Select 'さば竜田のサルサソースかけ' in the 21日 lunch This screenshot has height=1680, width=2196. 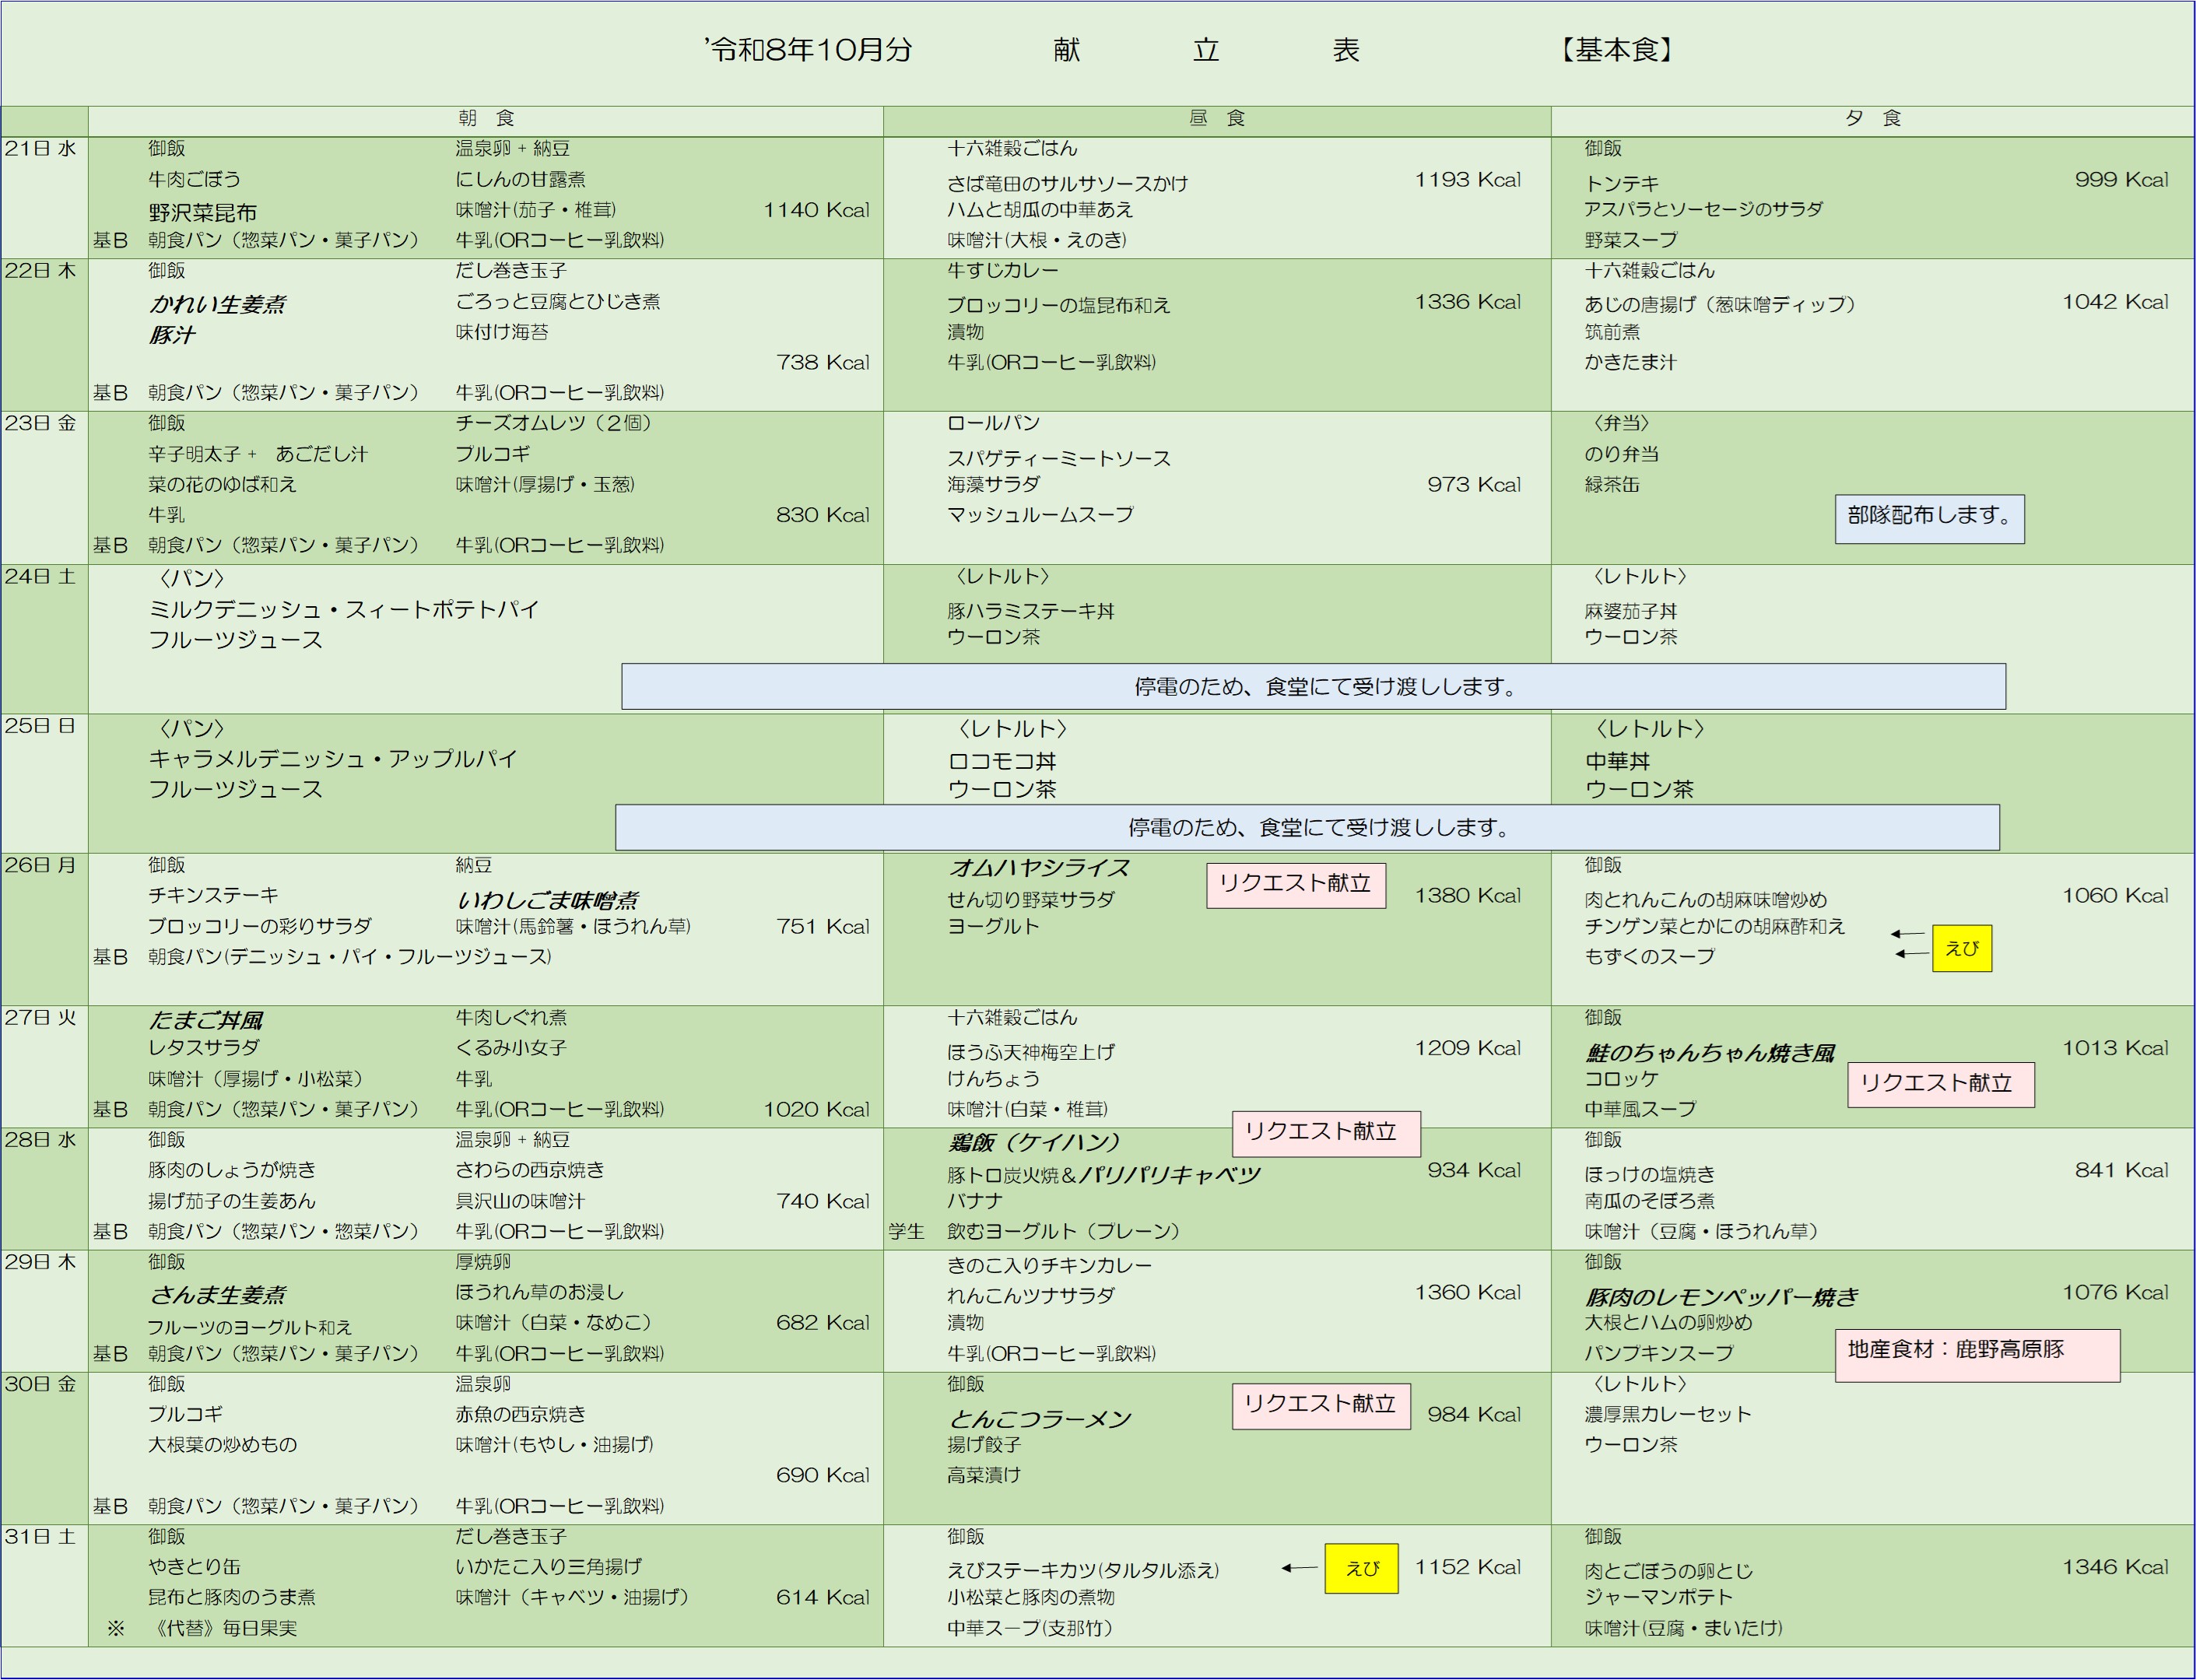tap(1068, 183)
